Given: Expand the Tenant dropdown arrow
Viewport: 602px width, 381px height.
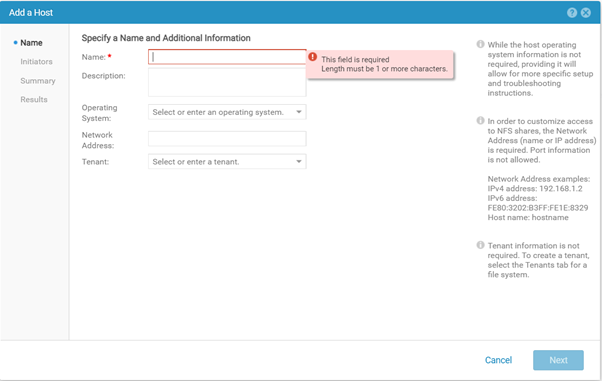Looking at the screenshot, I should pyautogui.click(x=299, y=162).
